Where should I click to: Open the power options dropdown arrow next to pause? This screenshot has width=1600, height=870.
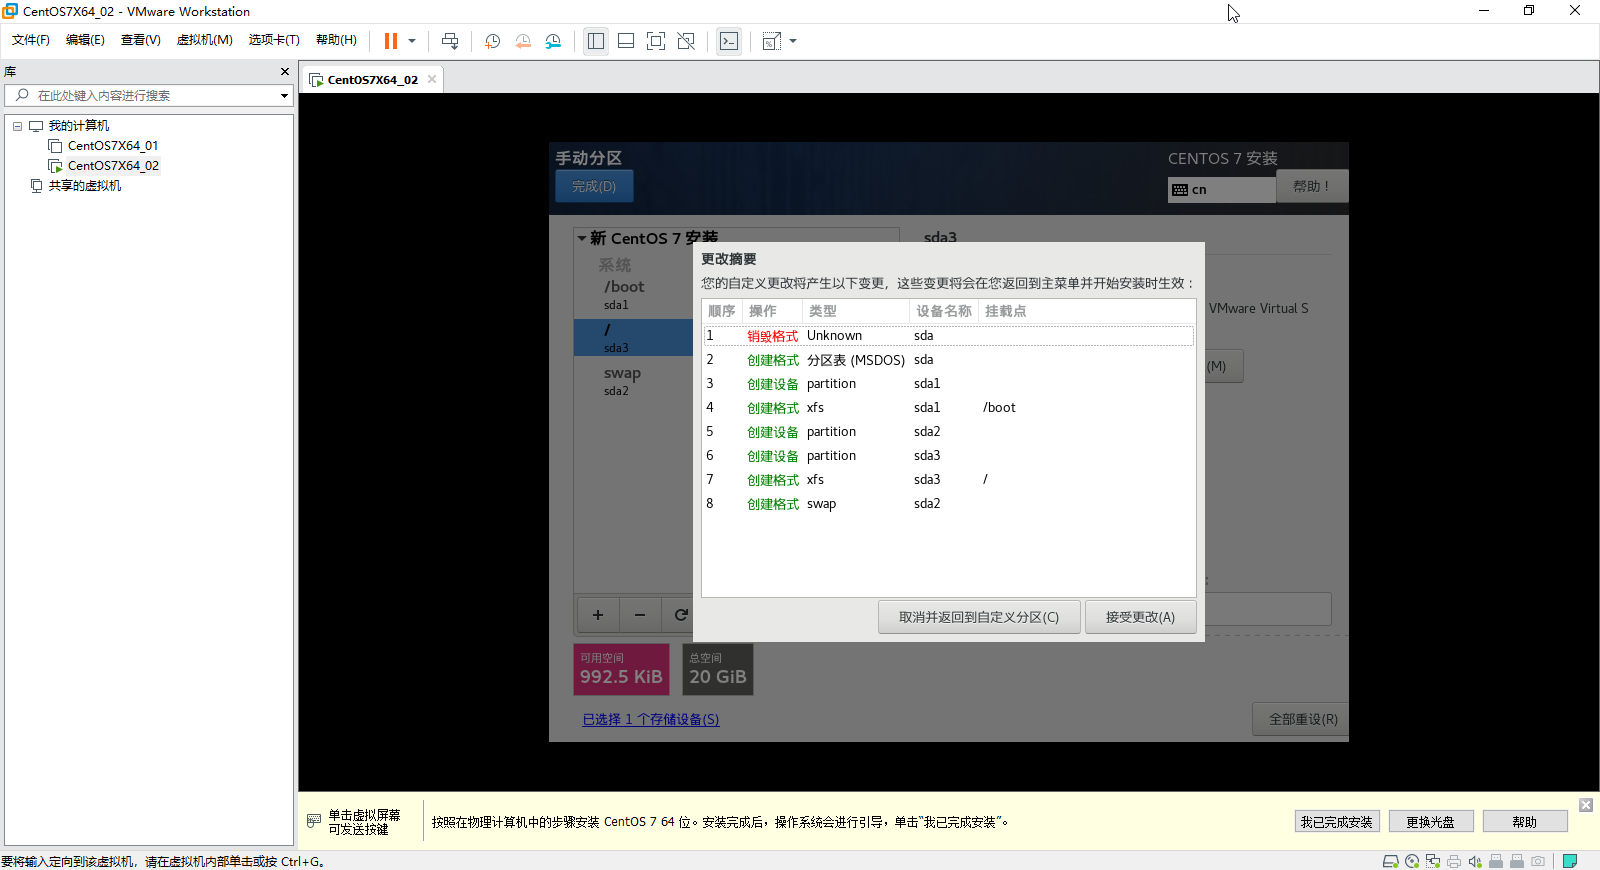point(412,41)
